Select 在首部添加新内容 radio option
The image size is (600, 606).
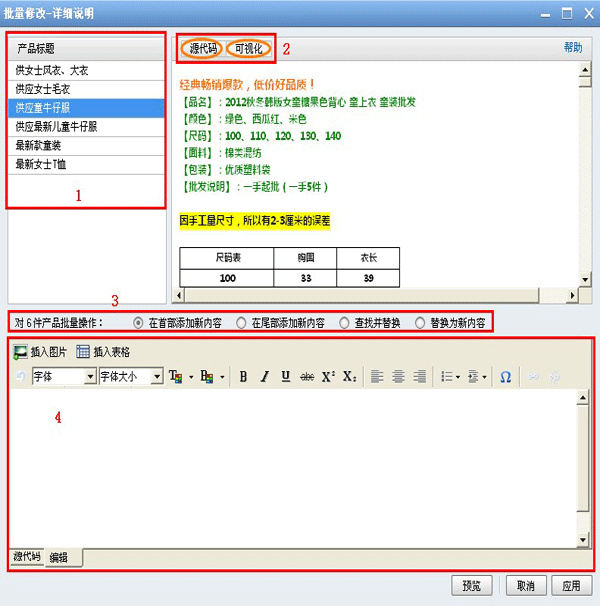click(138, 323)
